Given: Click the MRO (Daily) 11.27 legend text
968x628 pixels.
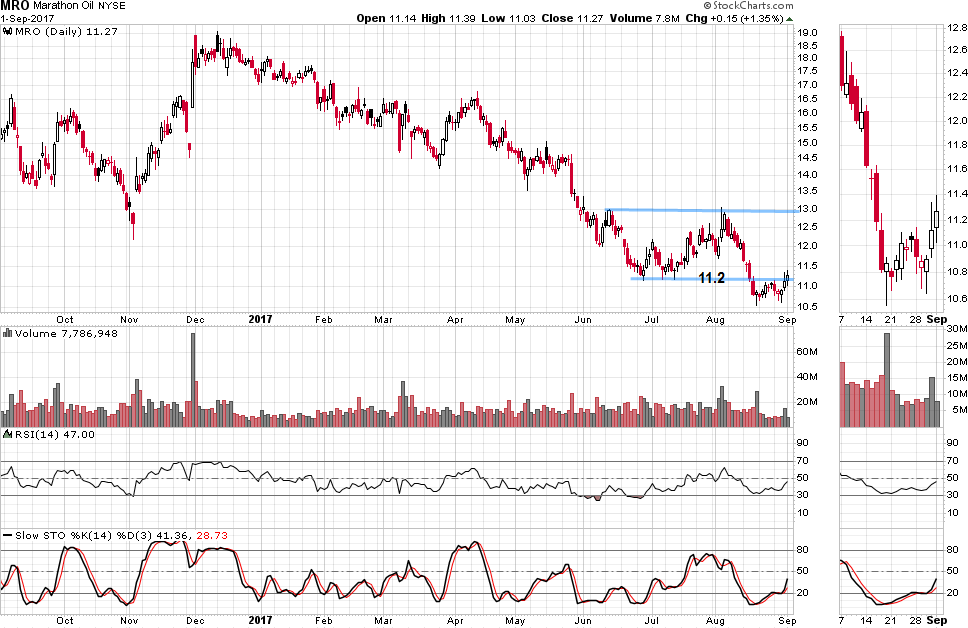Looking at the screenshot, I should click(66, 31).
